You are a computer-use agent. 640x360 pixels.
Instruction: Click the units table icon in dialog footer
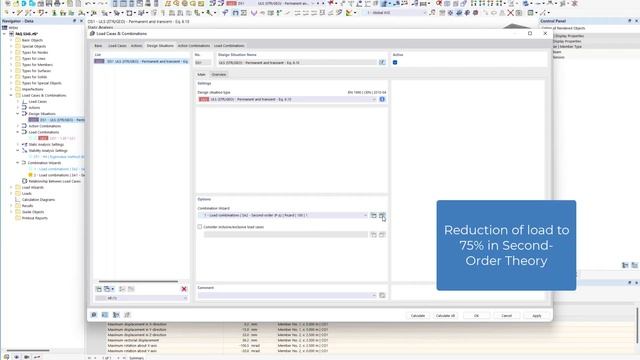coord(105,315)
